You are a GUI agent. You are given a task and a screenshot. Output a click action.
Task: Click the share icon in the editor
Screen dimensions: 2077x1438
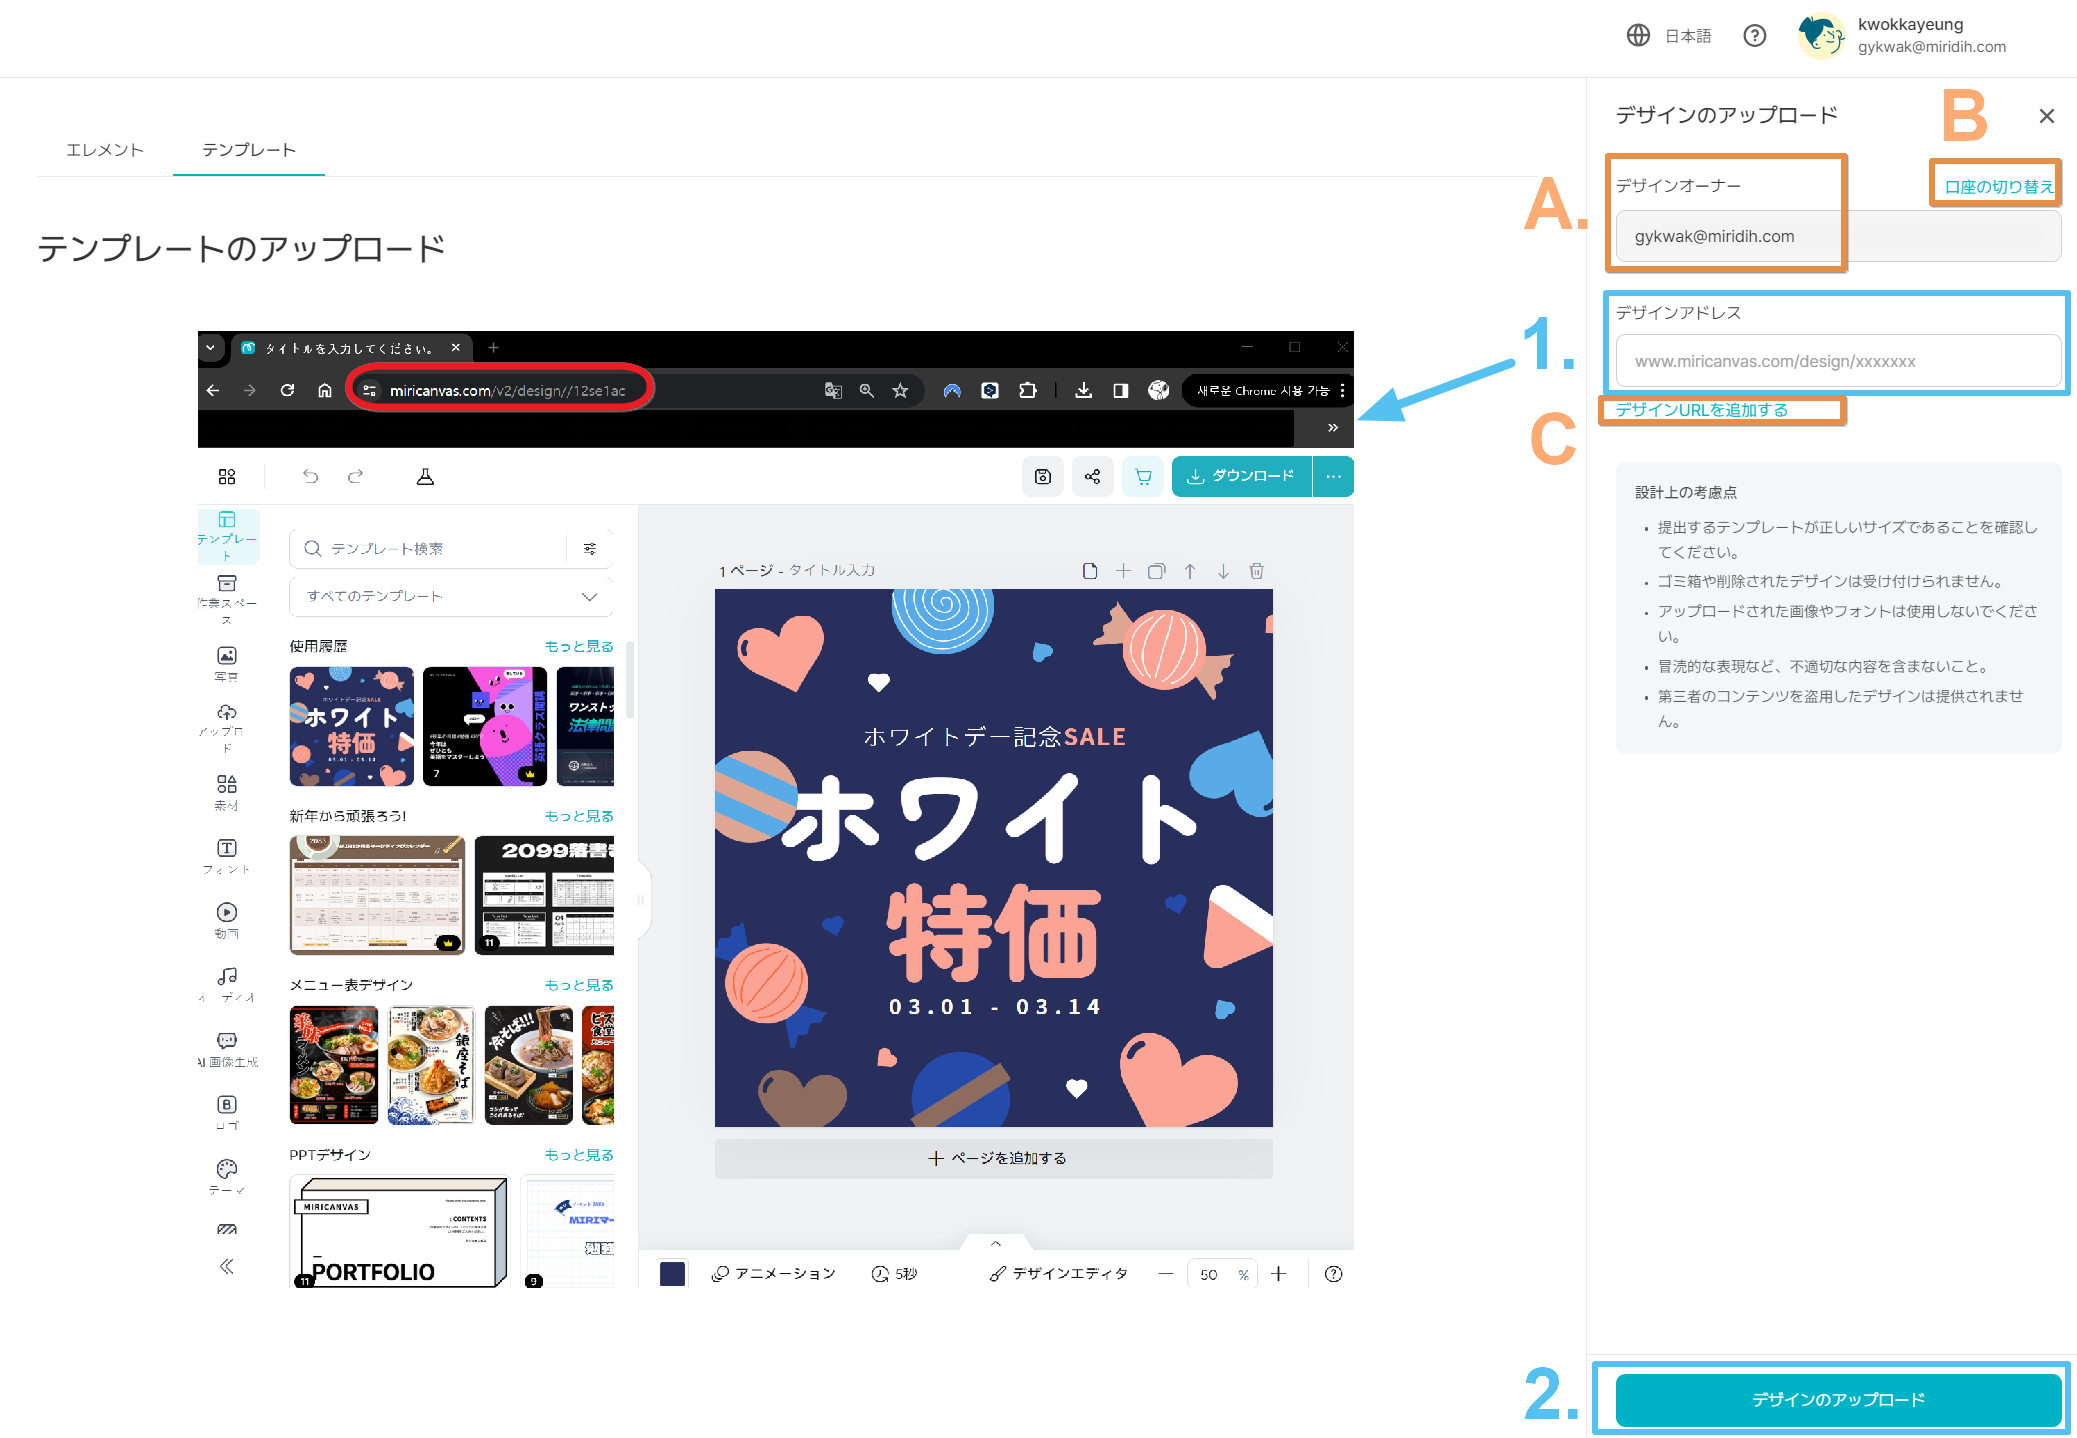[x=1092, y=476]
